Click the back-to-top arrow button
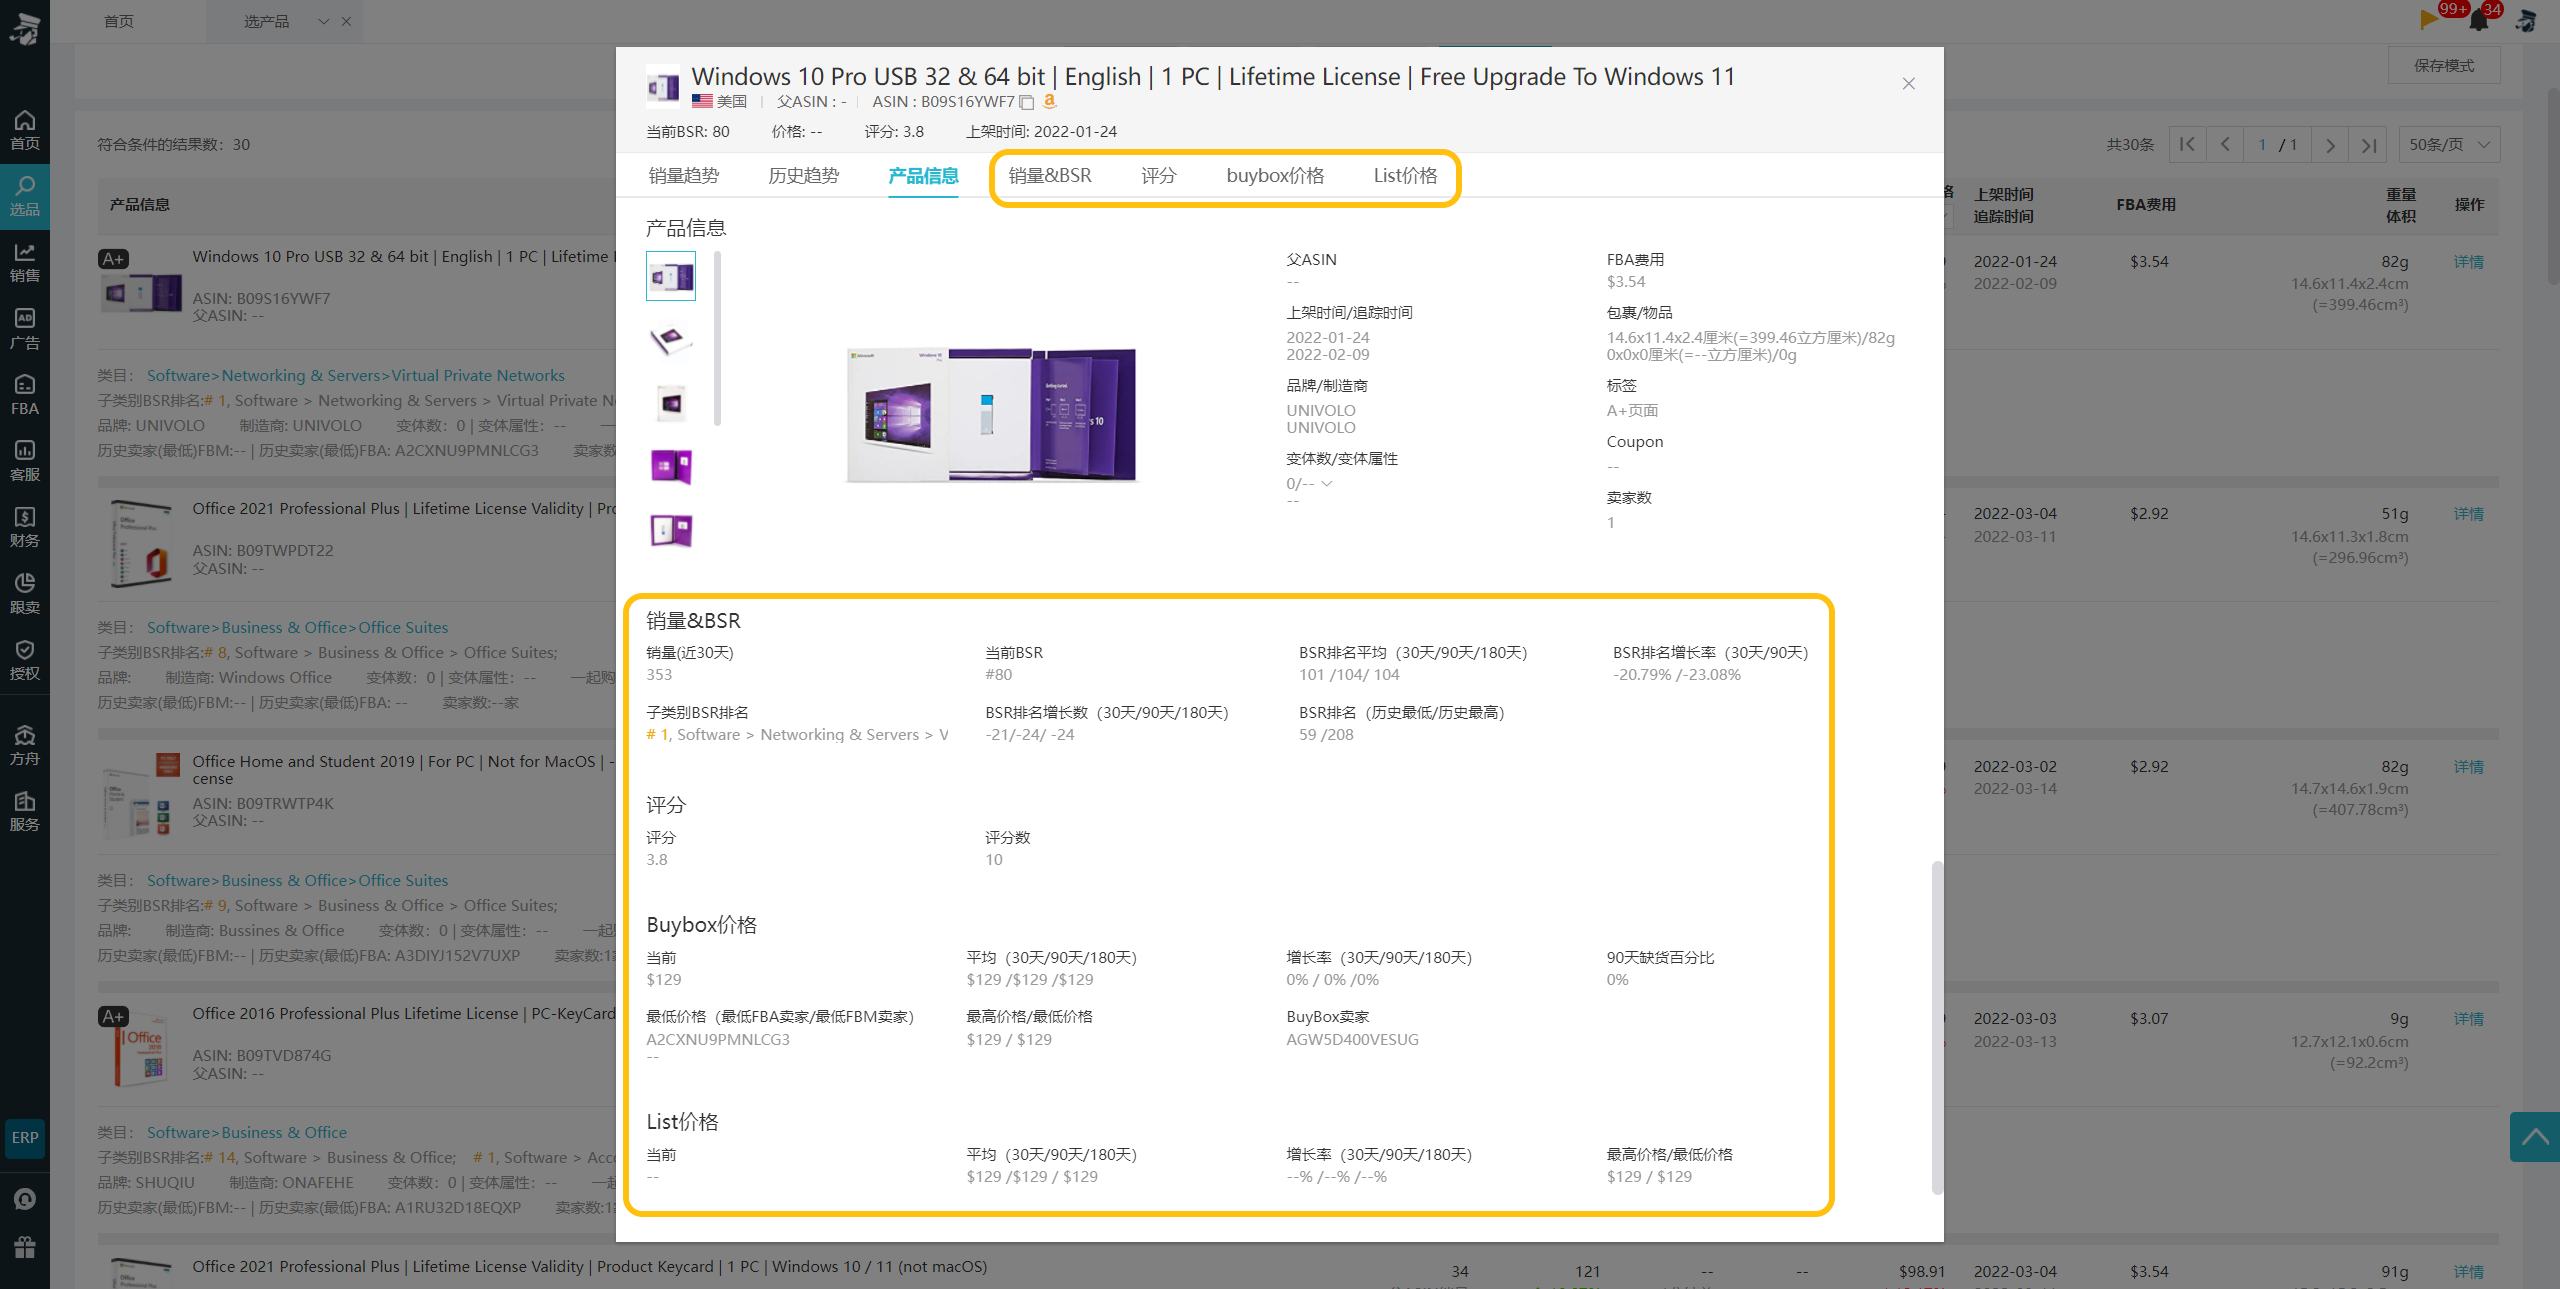The width and height of the screenshot is (2560, 1289). click(2535, 1137)
